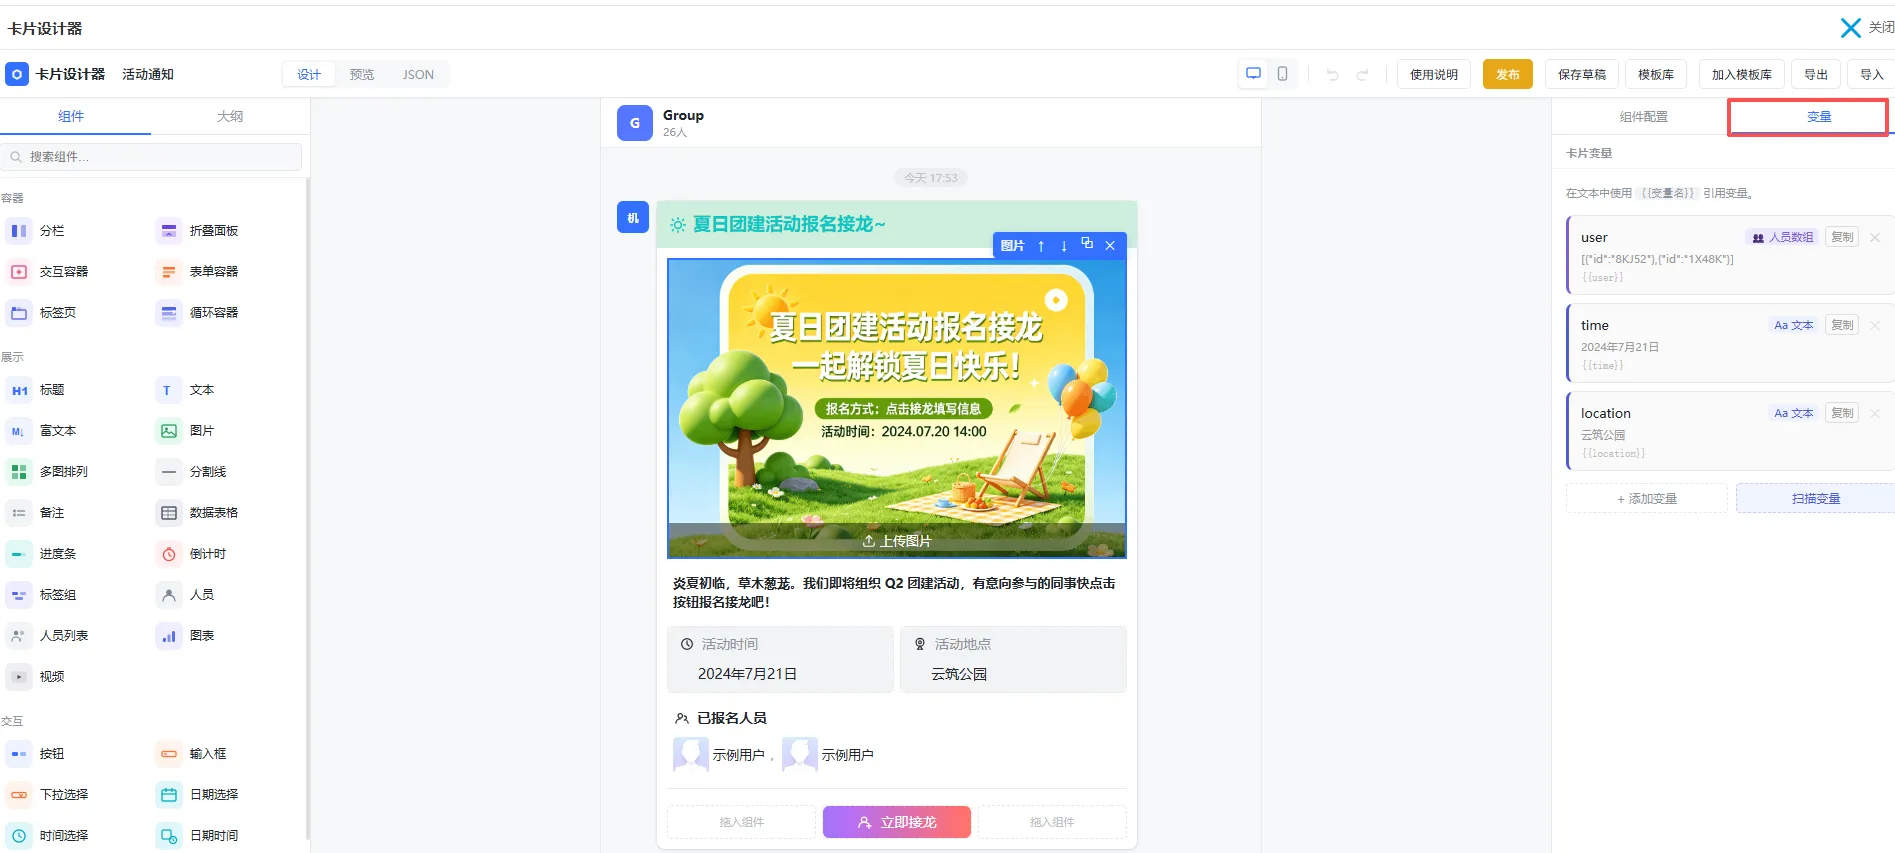Copy the time variable with 复制
Image resolution: width=1895 pixels, height=853 pixels.
tap(1842, 325)
